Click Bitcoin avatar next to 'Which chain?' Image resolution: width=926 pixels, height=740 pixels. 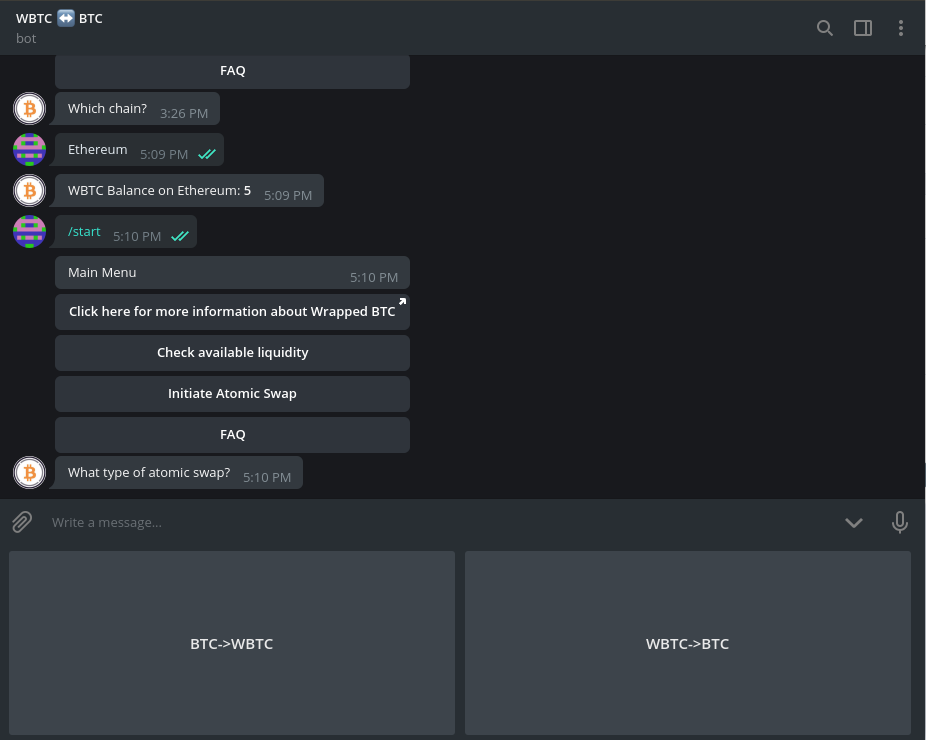(x=30, y=109)
